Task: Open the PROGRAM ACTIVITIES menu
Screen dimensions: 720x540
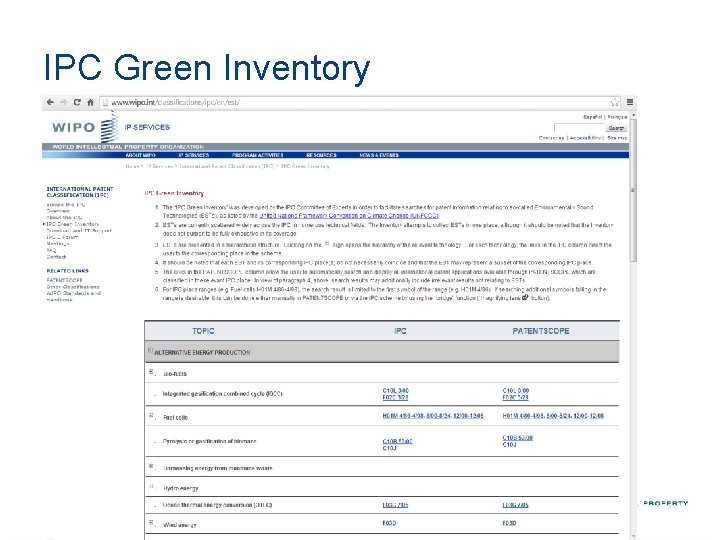Action: click(258, 155)
